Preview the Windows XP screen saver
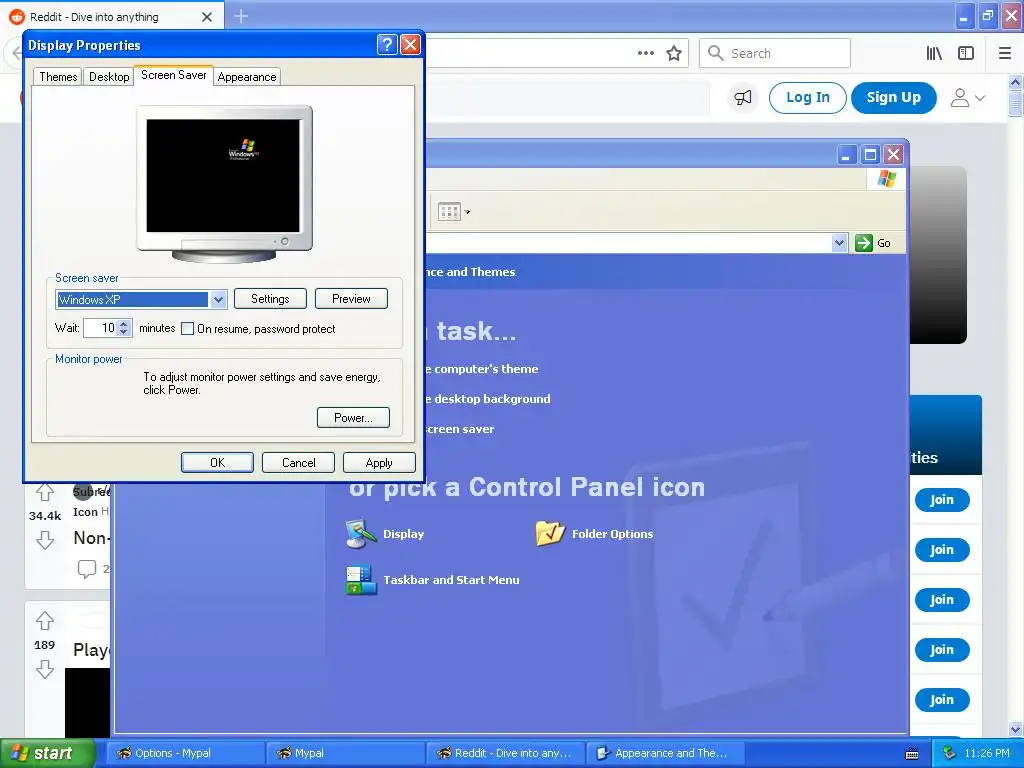The height and width of the screenshot is (768, 1024). (x=351, y=299)
